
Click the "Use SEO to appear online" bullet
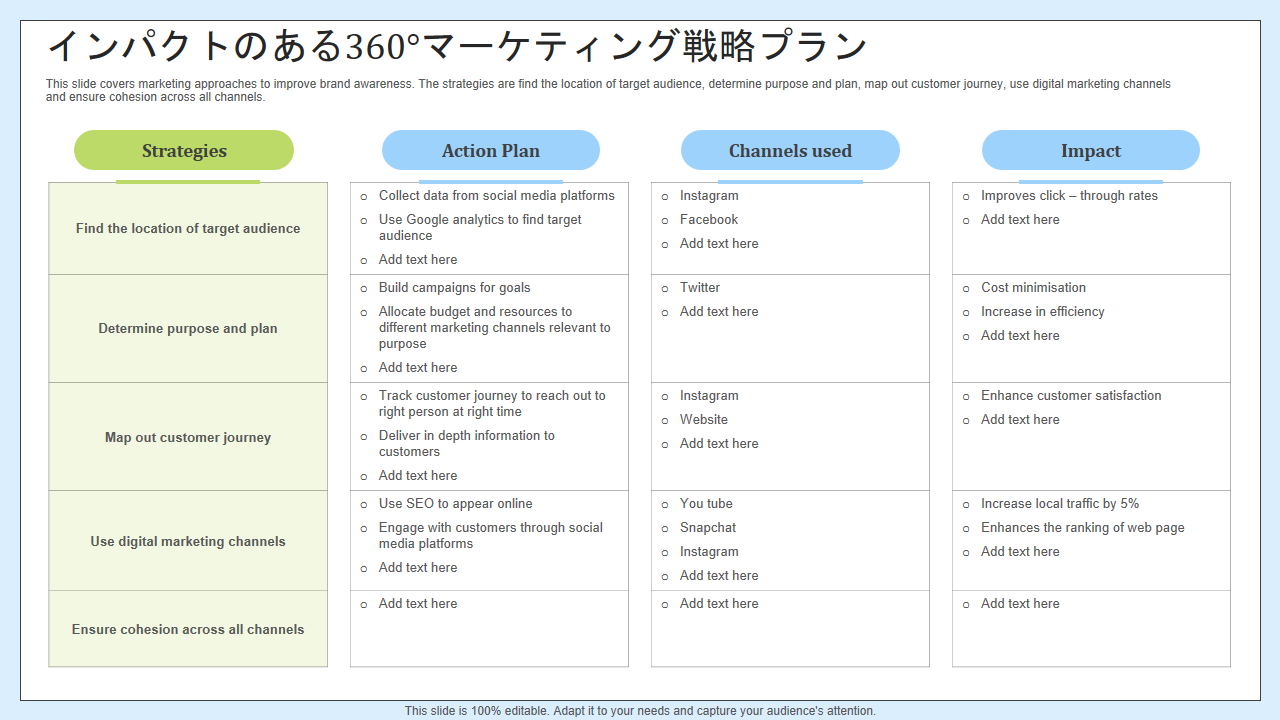(456, 504)
